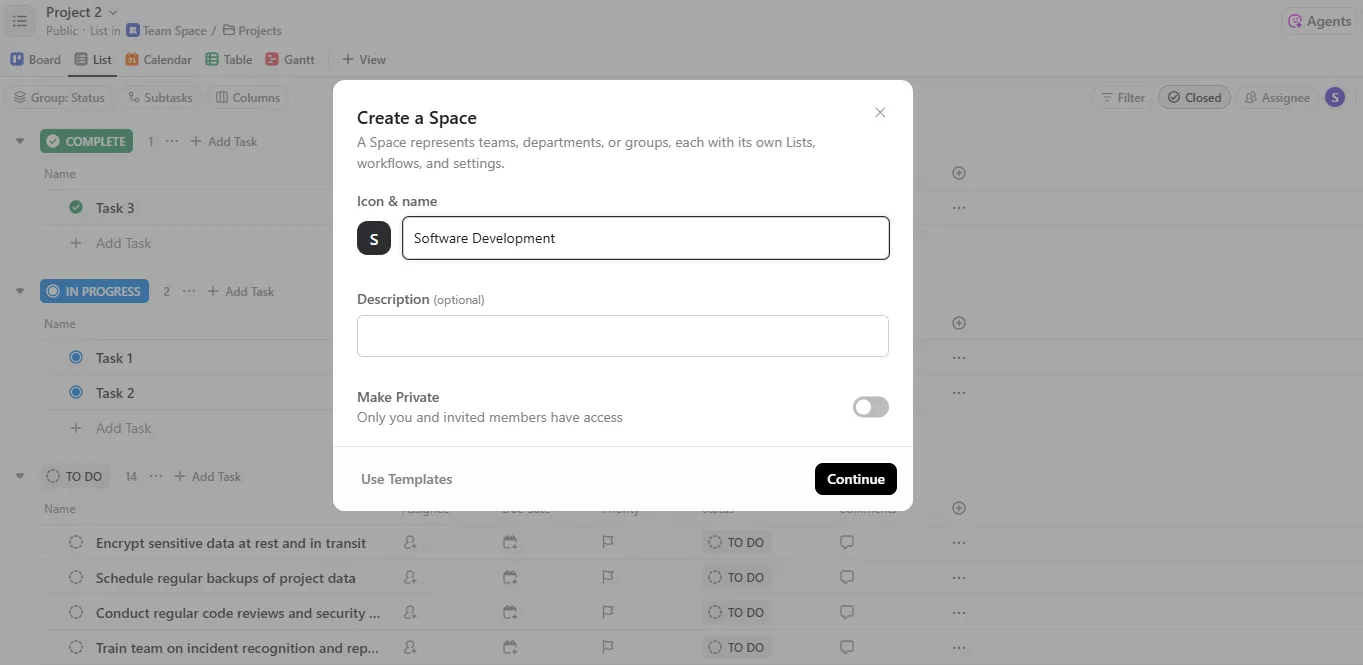Close the Create a Space dialog

[x=880, y=112]
